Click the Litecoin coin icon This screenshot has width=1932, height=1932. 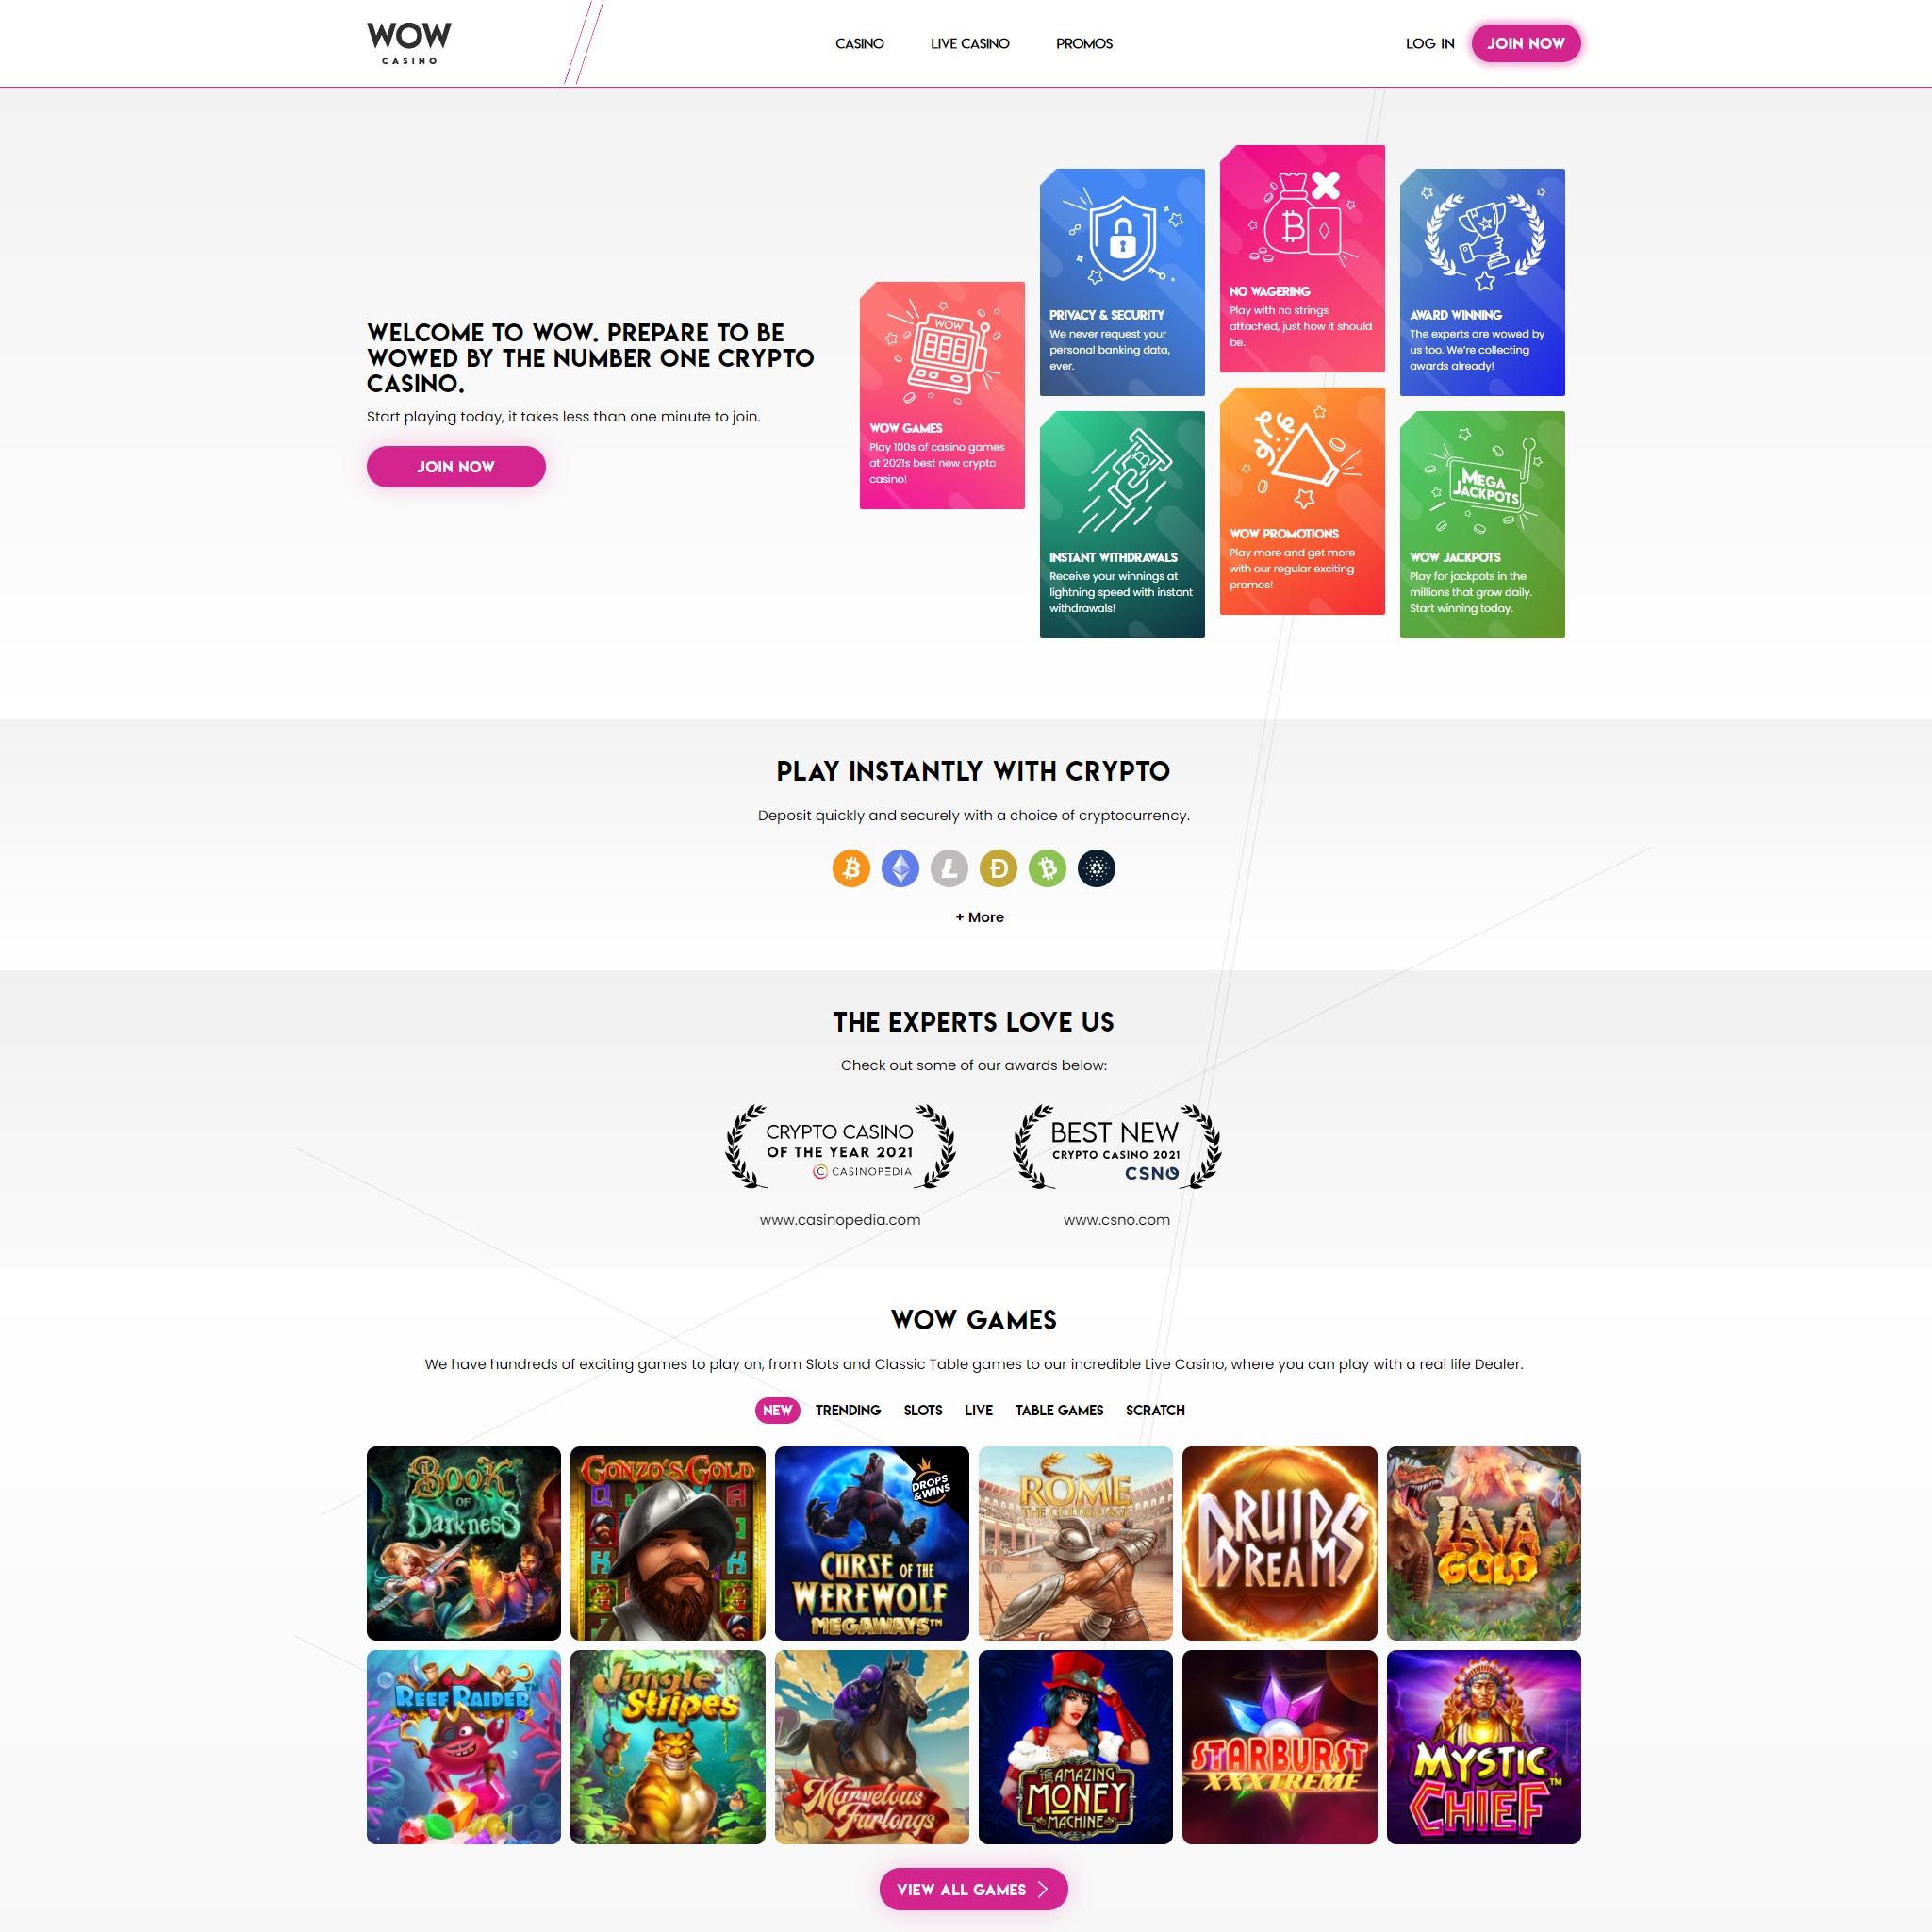[x=949, y=868]
